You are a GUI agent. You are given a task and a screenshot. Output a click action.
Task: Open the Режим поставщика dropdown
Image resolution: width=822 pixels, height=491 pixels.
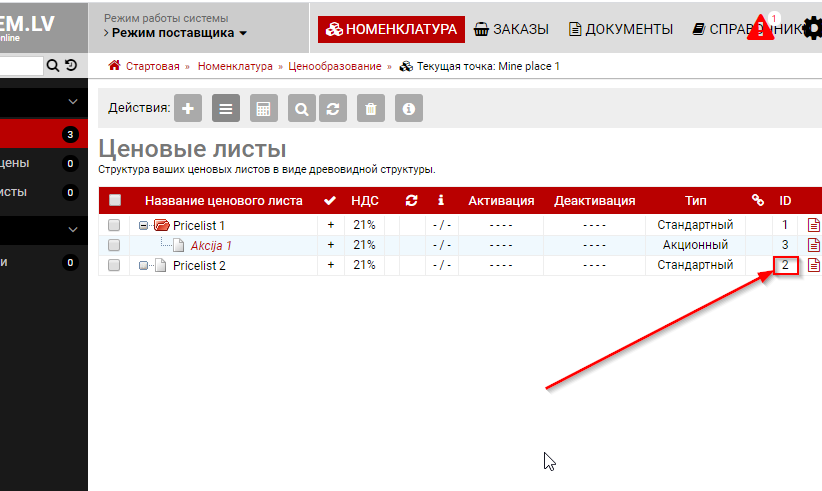[179, 33]
